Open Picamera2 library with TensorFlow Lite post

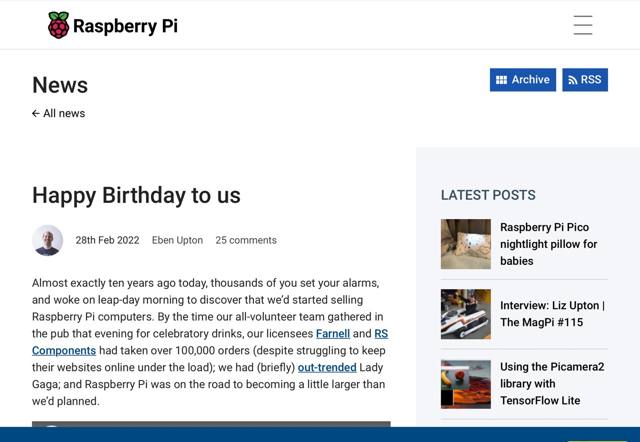pyautogui.click(x=552, y=383)
